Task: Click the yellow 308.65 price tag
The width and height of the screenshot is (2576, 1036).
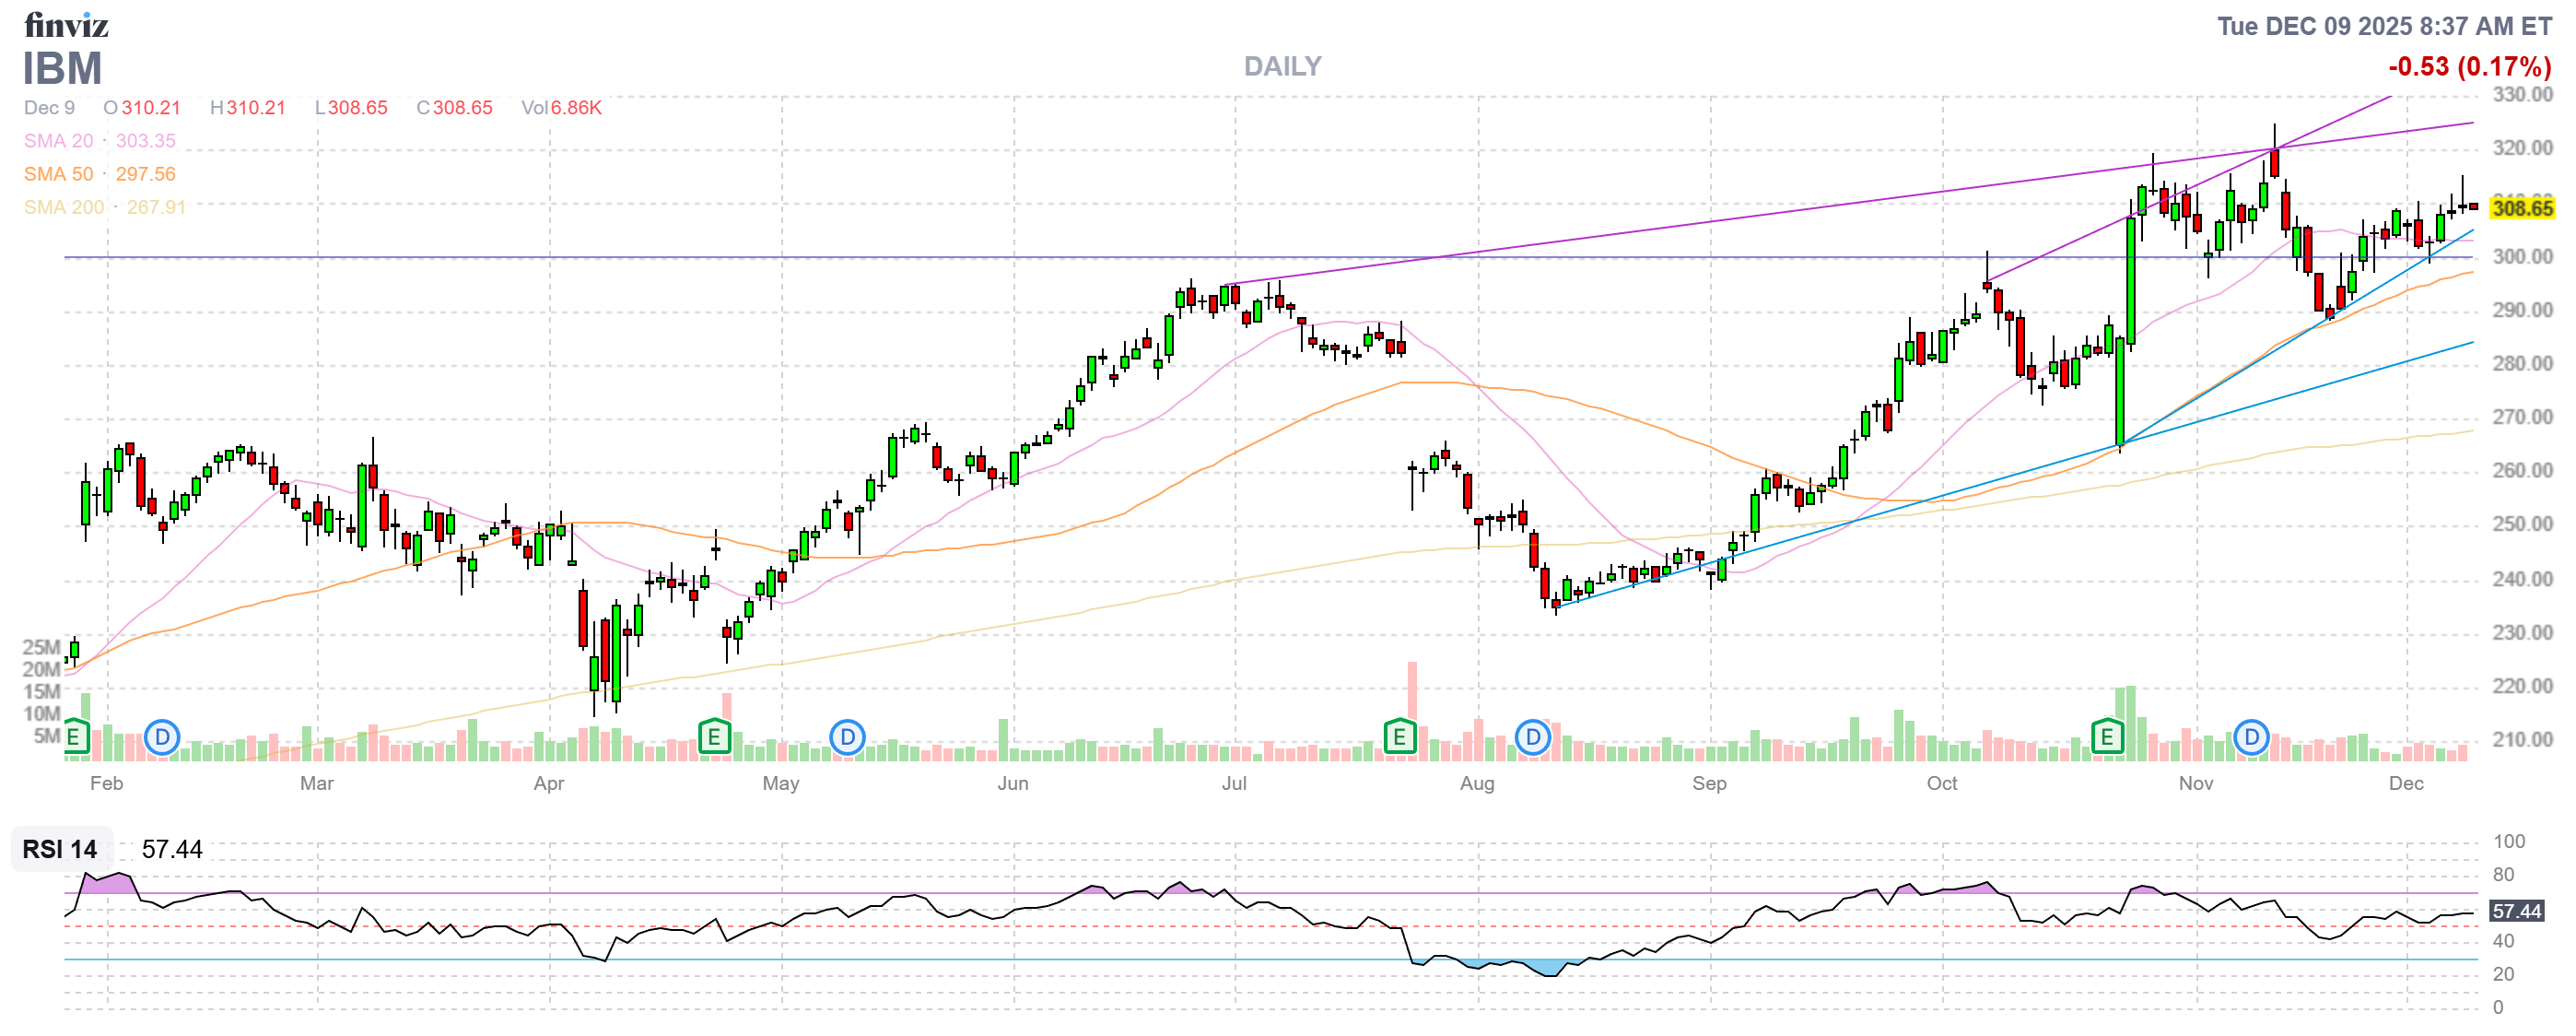Action: [2521, 208]
